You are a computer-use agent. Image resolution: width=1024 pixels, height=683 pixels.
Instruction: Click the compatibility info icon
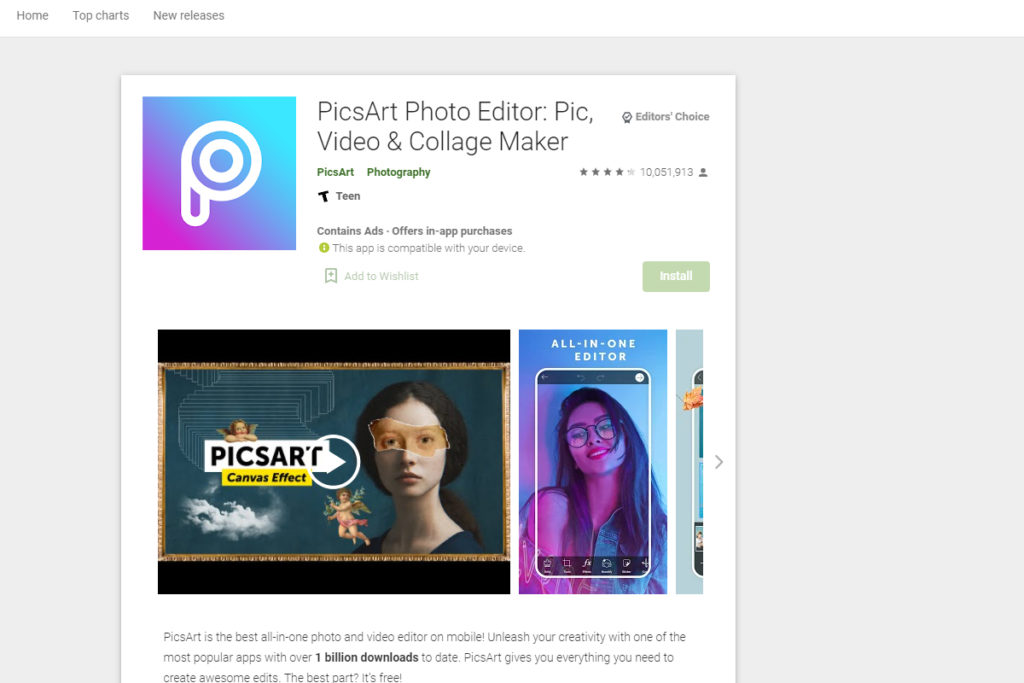tap(324, 248)
